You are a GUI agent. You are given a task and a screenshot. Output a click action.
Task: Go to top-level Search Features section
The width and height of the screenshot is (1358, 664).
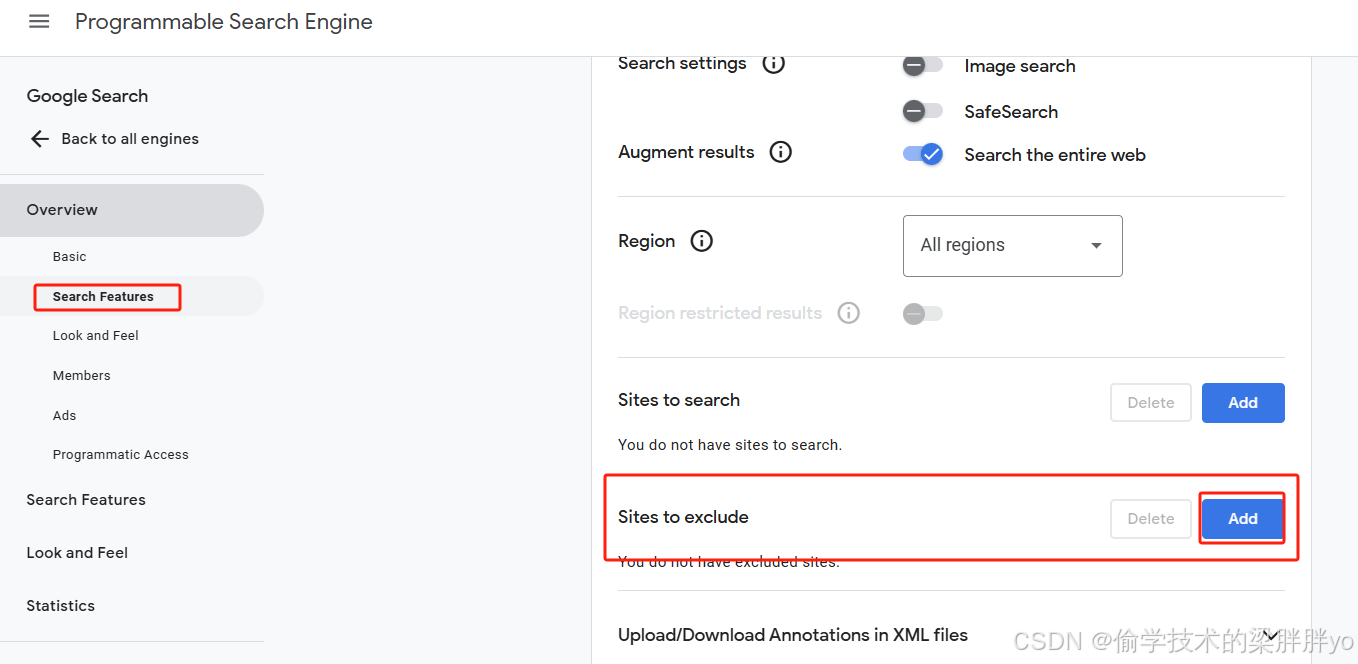pyautogui.click(x=86, y=500)
